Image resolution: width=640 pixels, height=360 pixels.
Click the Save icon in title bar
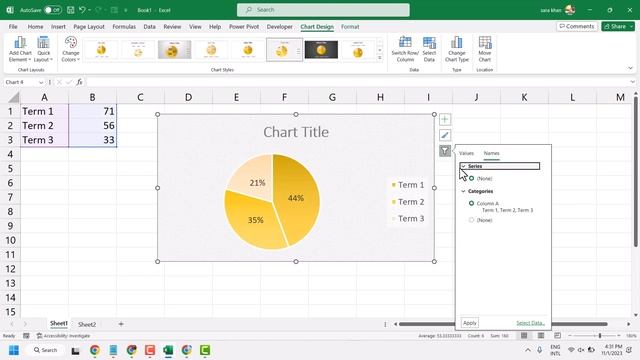pos(71,10)
